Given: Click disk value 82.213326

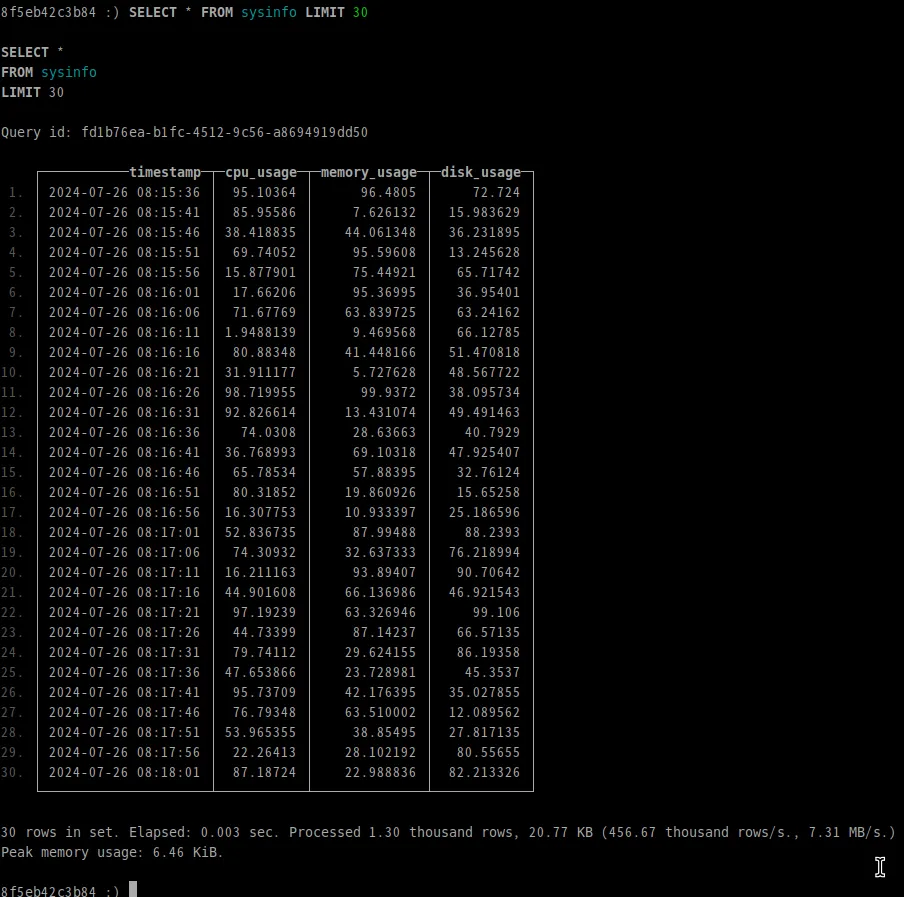Looking at the screenshot, I should [484, 772].
